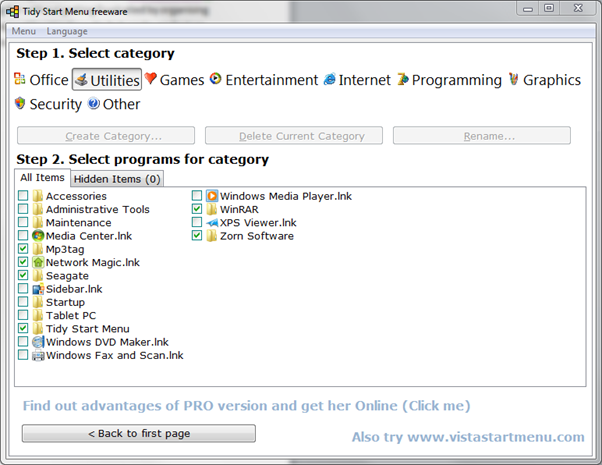602x465 pixels.
Task: Uncheck the Seagate checkbox
Action: (x=23, y=275)
